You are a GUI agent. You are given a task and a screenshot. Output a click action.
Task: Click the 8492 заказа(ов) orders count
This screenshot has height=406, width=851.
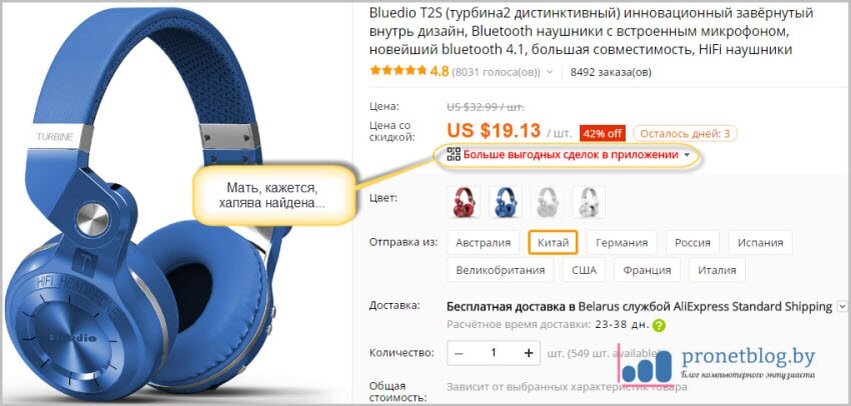[x=611, y=72]
